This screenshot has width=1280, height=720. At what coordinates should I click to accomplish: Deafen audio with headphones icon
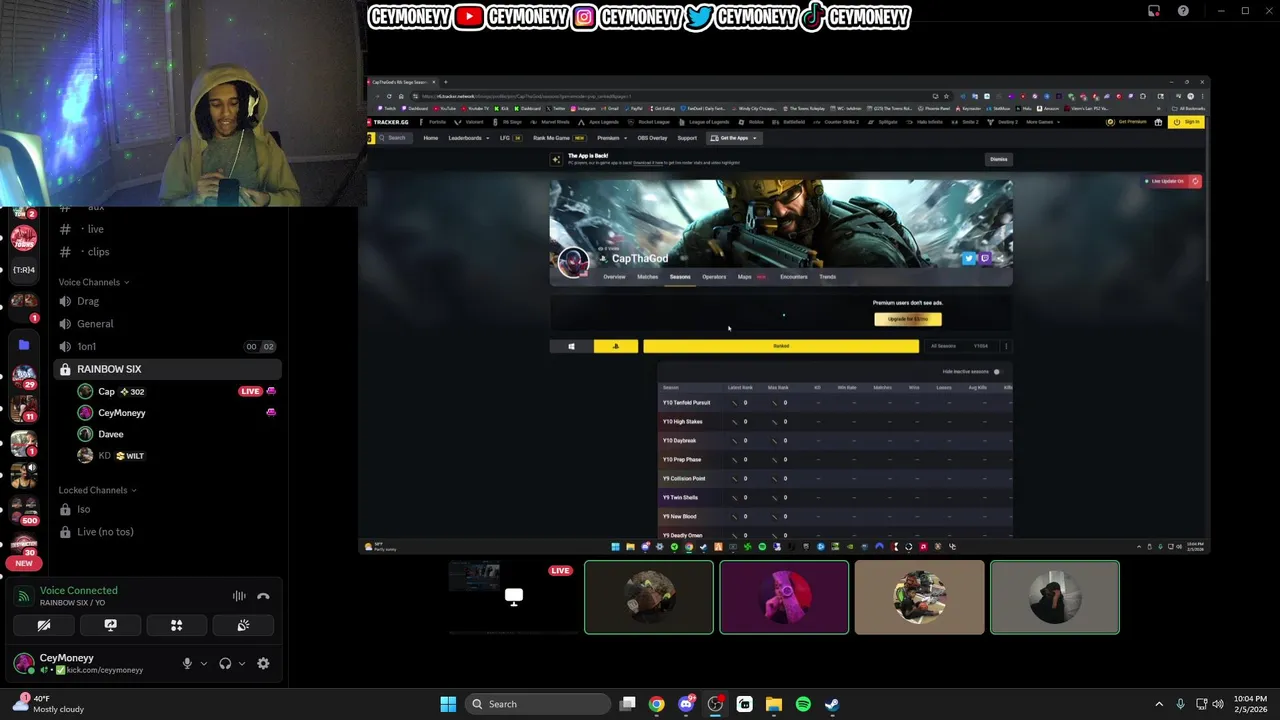pos(225,663)
